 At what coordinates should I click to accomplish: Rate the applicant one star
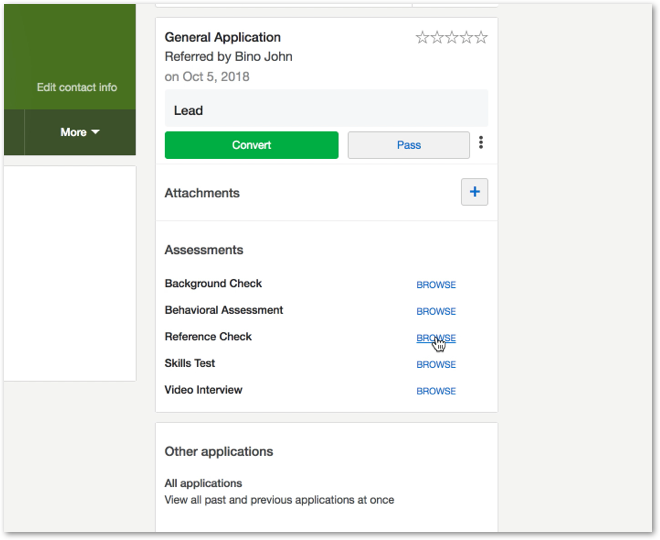point(422,38)
